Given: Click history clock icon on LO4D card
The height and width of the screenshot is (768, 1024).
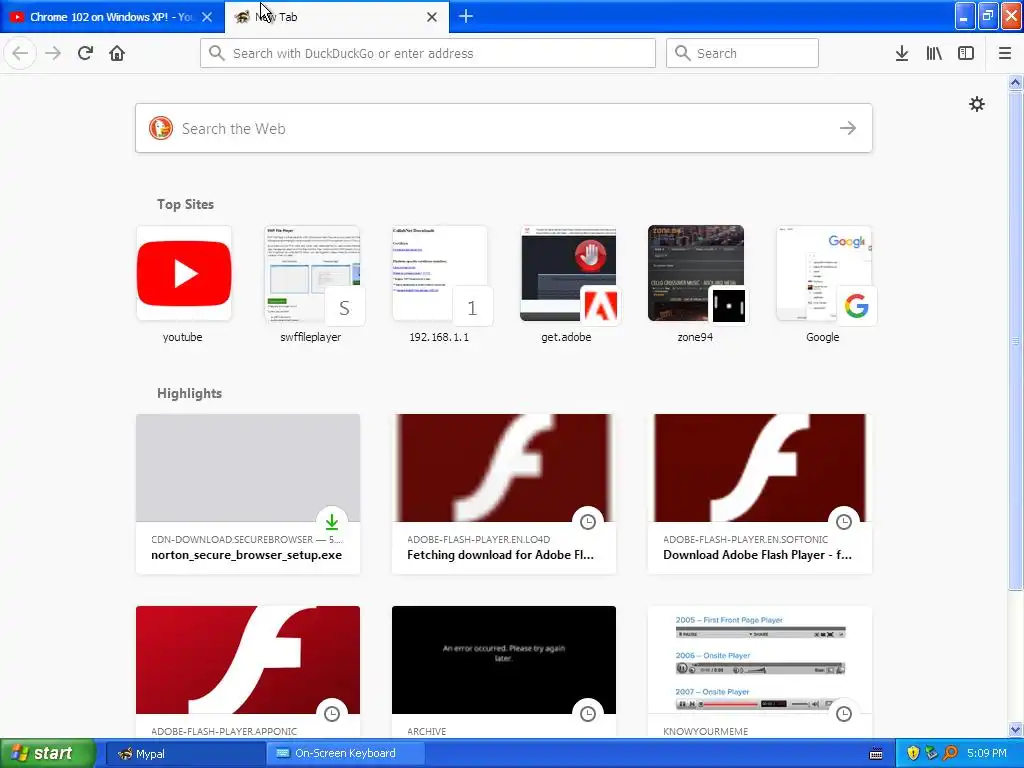Looking at the screenshot, I should click(588, 521).
